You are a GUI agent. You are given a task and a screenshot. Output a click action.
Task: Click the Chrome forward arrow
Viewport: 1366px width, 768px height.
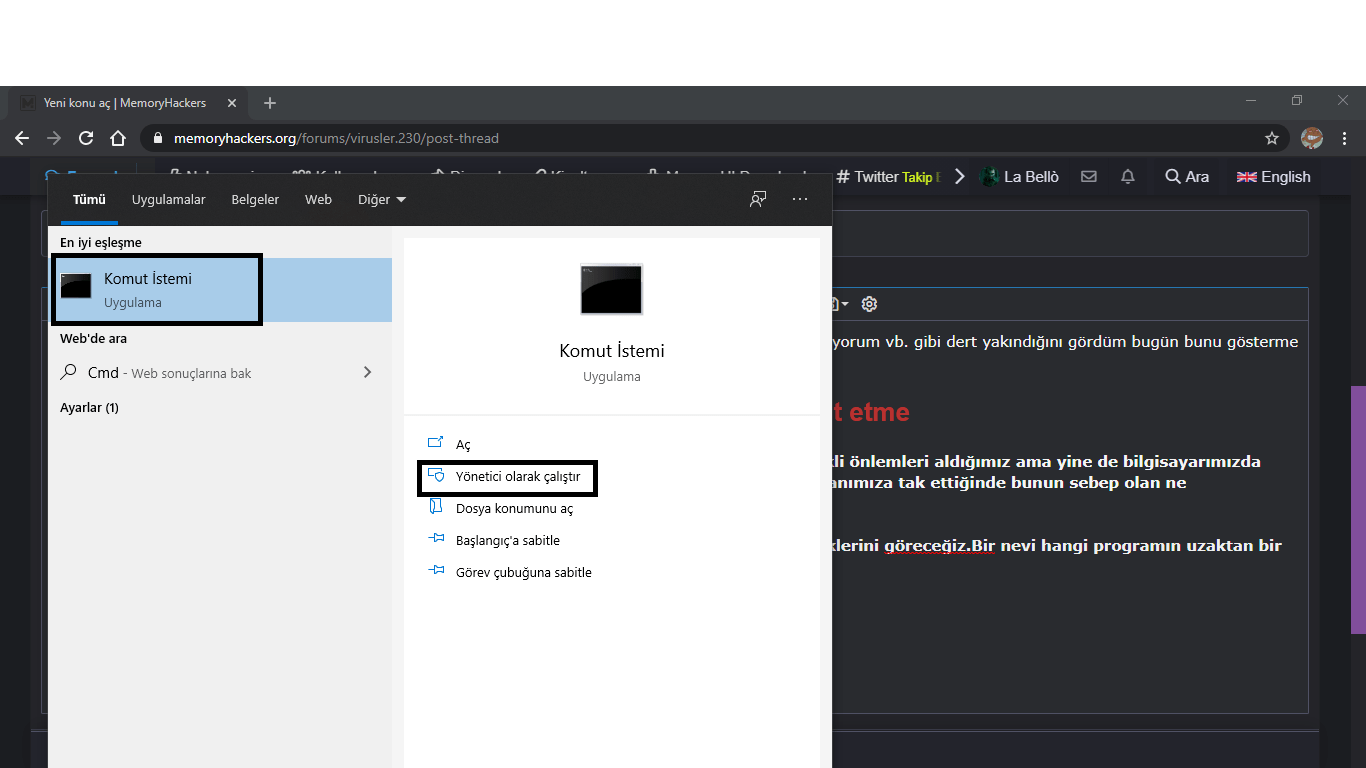(54, 138)
